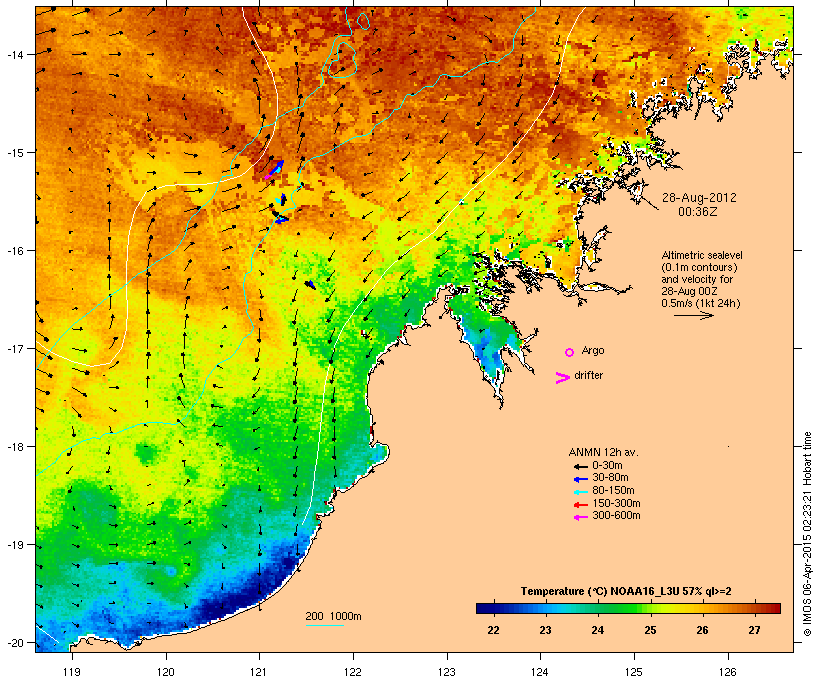Click the '200 1000m' isobath label
Viewport: 820px width, 680px height.
[333, 616]
